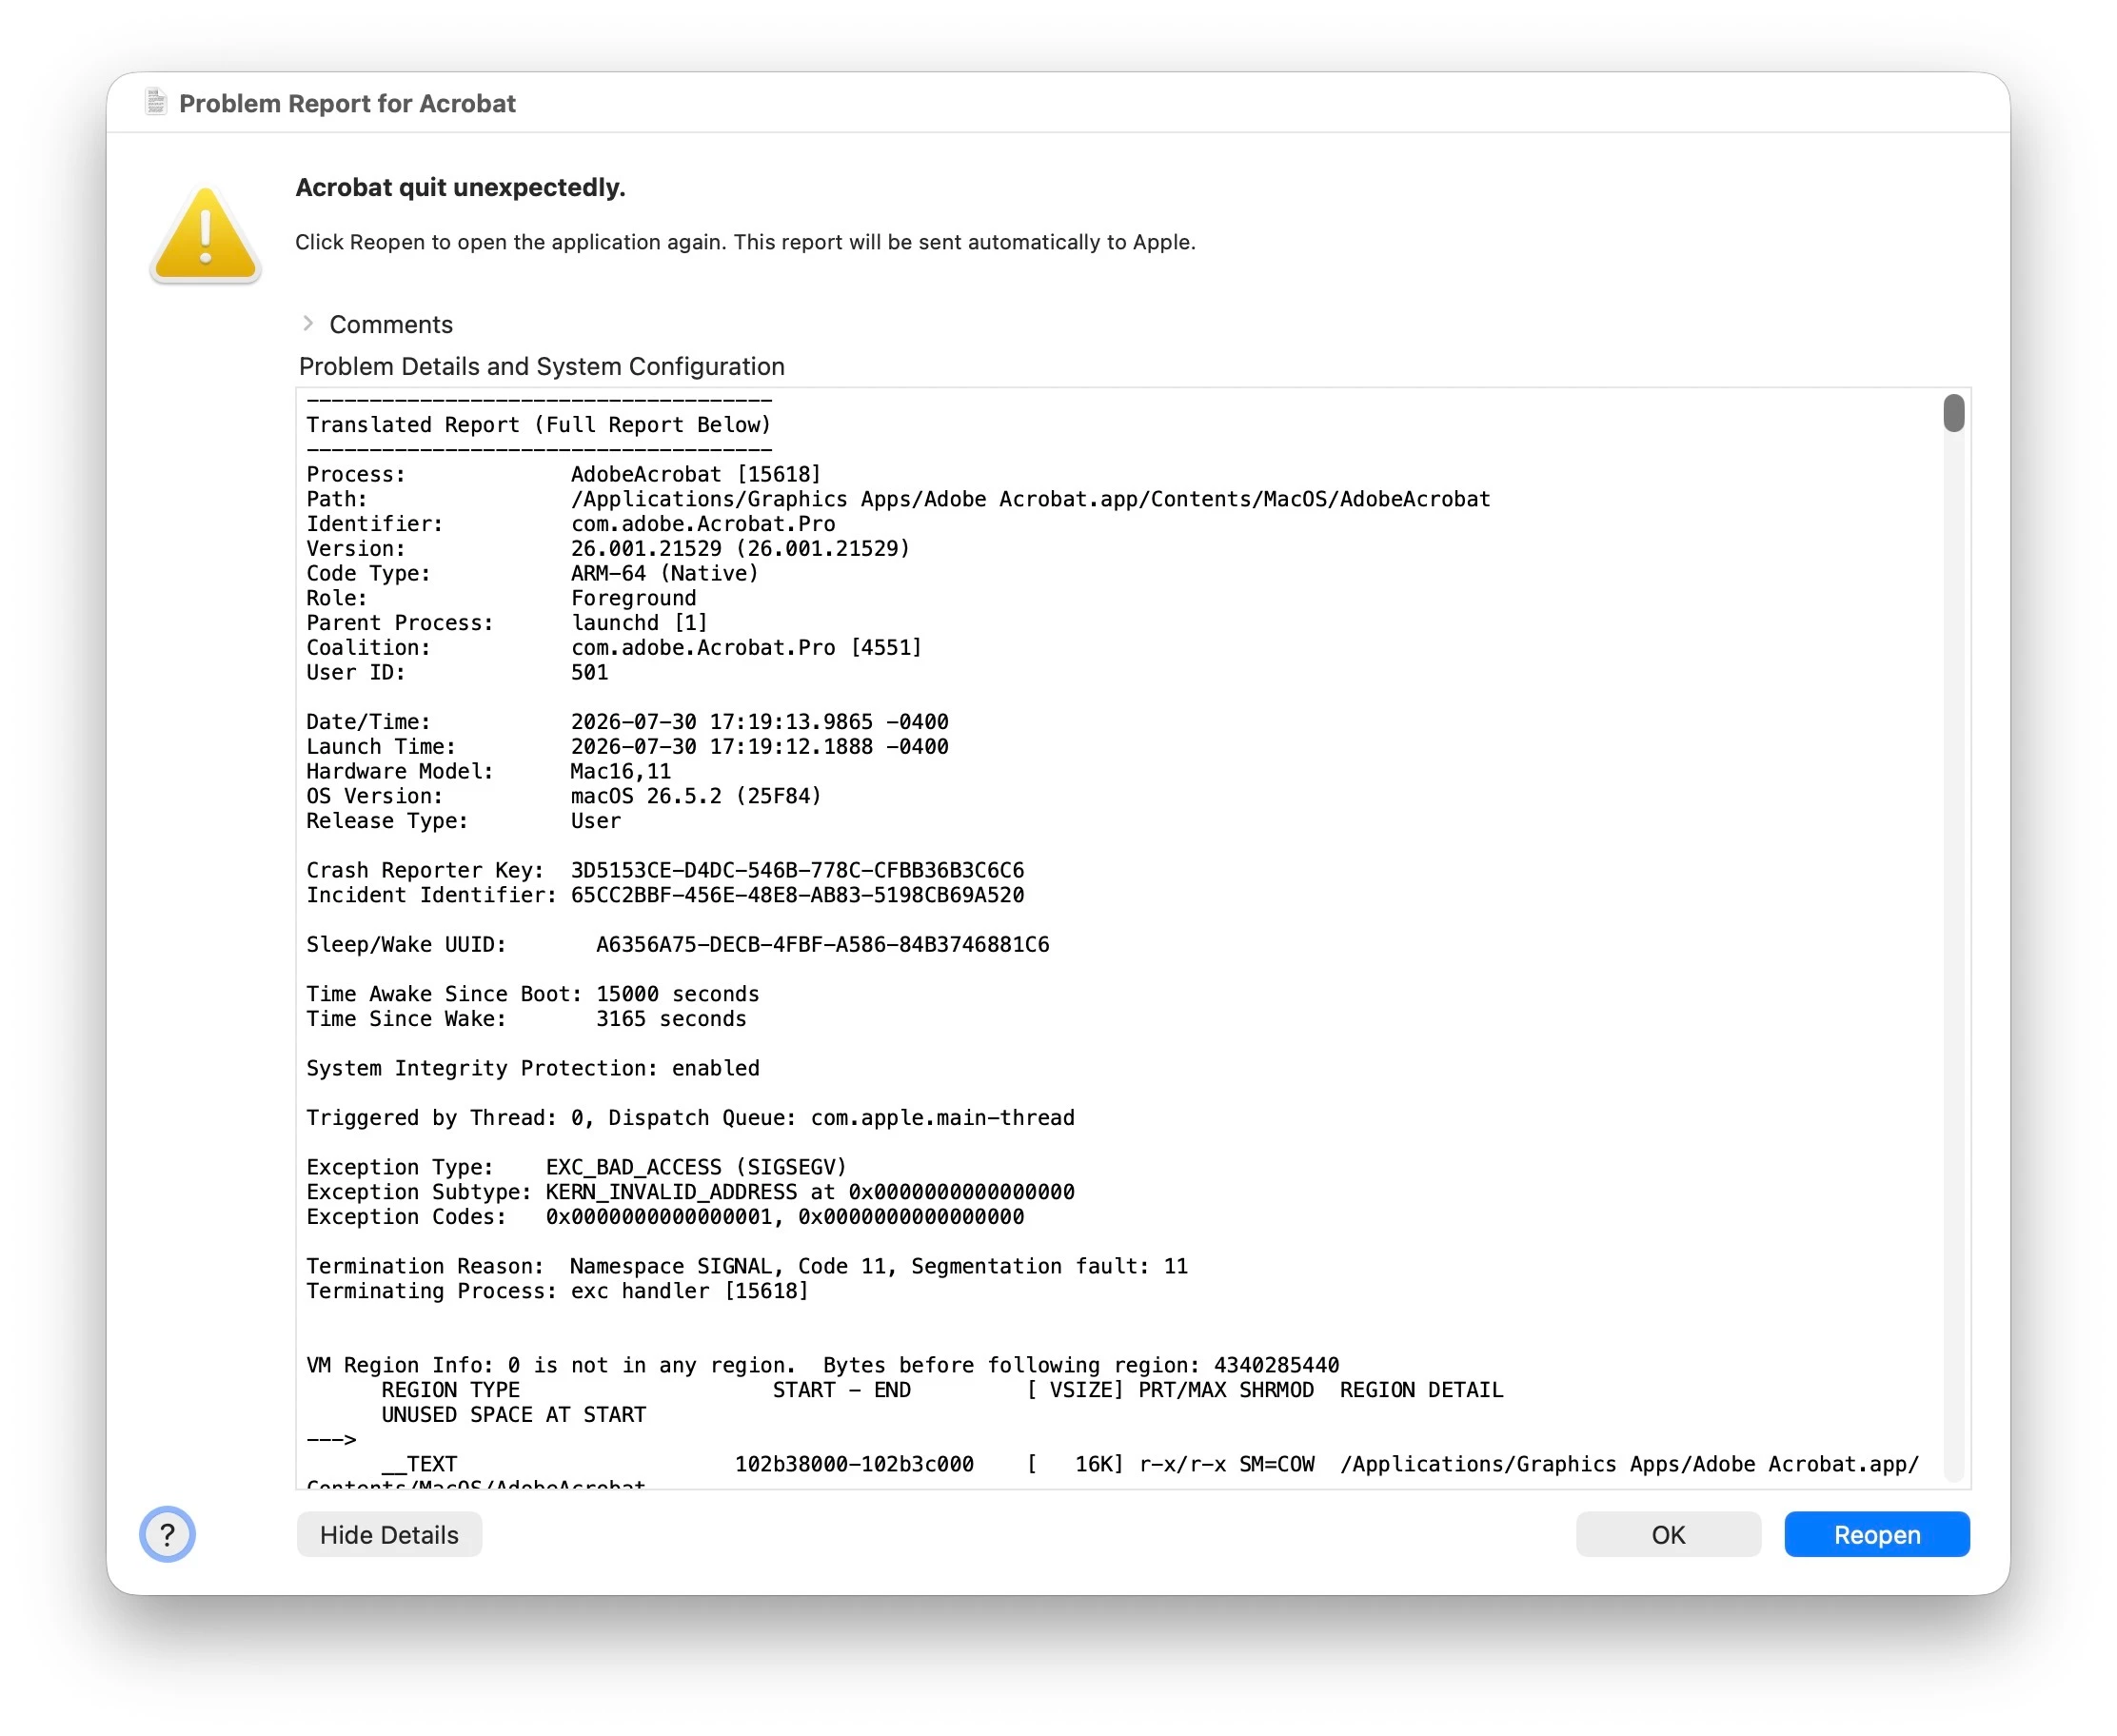Click the 'Problem Report for Acrobat' window title
The image size is (2117, 1736).
(347, 103)
